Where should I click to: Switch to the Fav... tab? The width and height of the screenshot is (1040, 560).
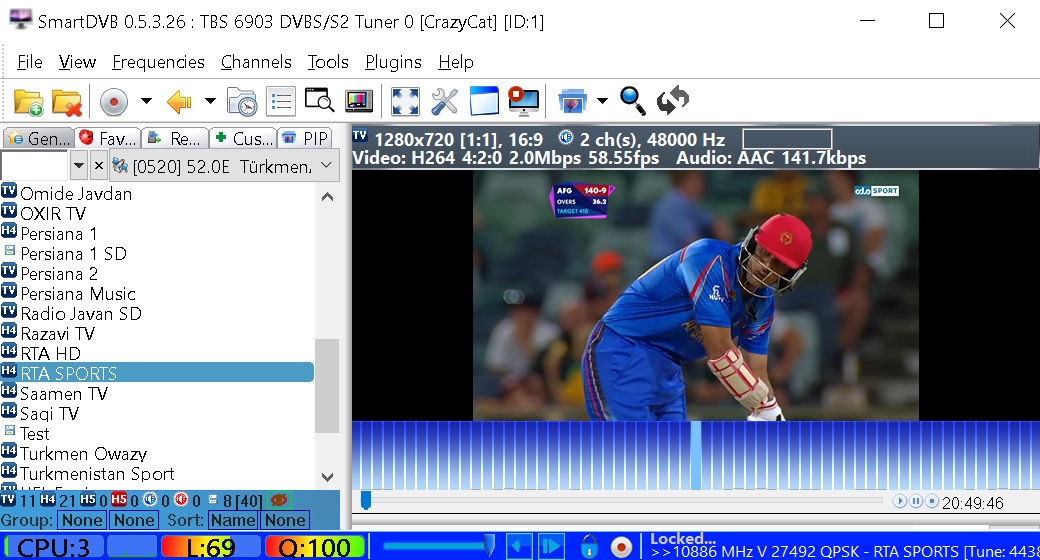[108, 138]
